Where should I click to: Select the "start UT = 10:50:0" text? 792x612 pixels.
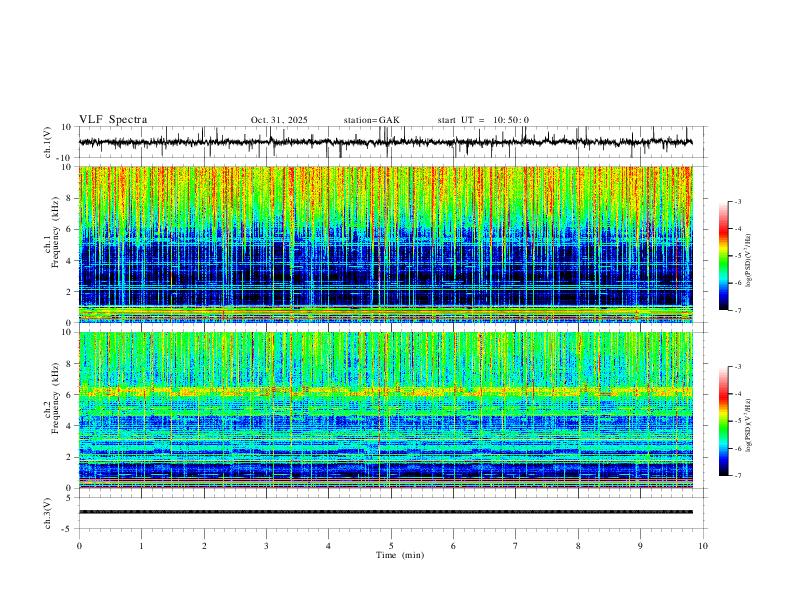coord(483,120)
